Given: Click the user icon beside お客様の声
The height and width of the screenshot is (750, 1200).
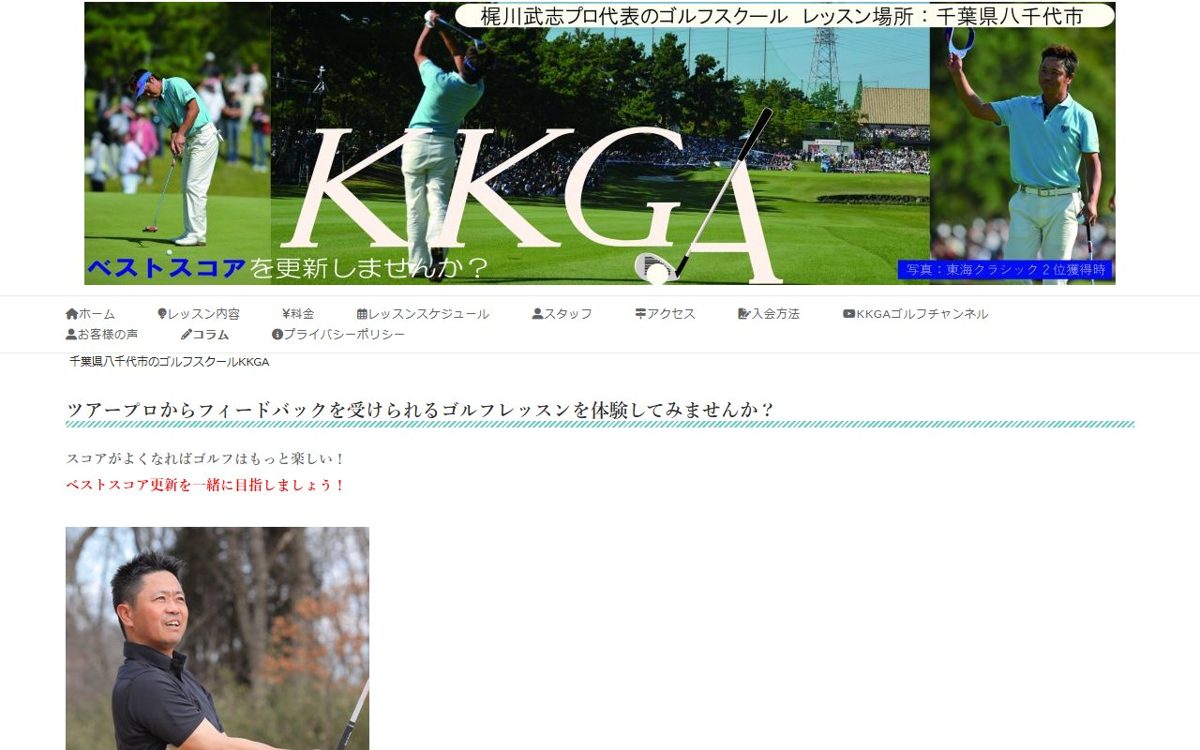Looking at the screenshot, I should (71, 334).
